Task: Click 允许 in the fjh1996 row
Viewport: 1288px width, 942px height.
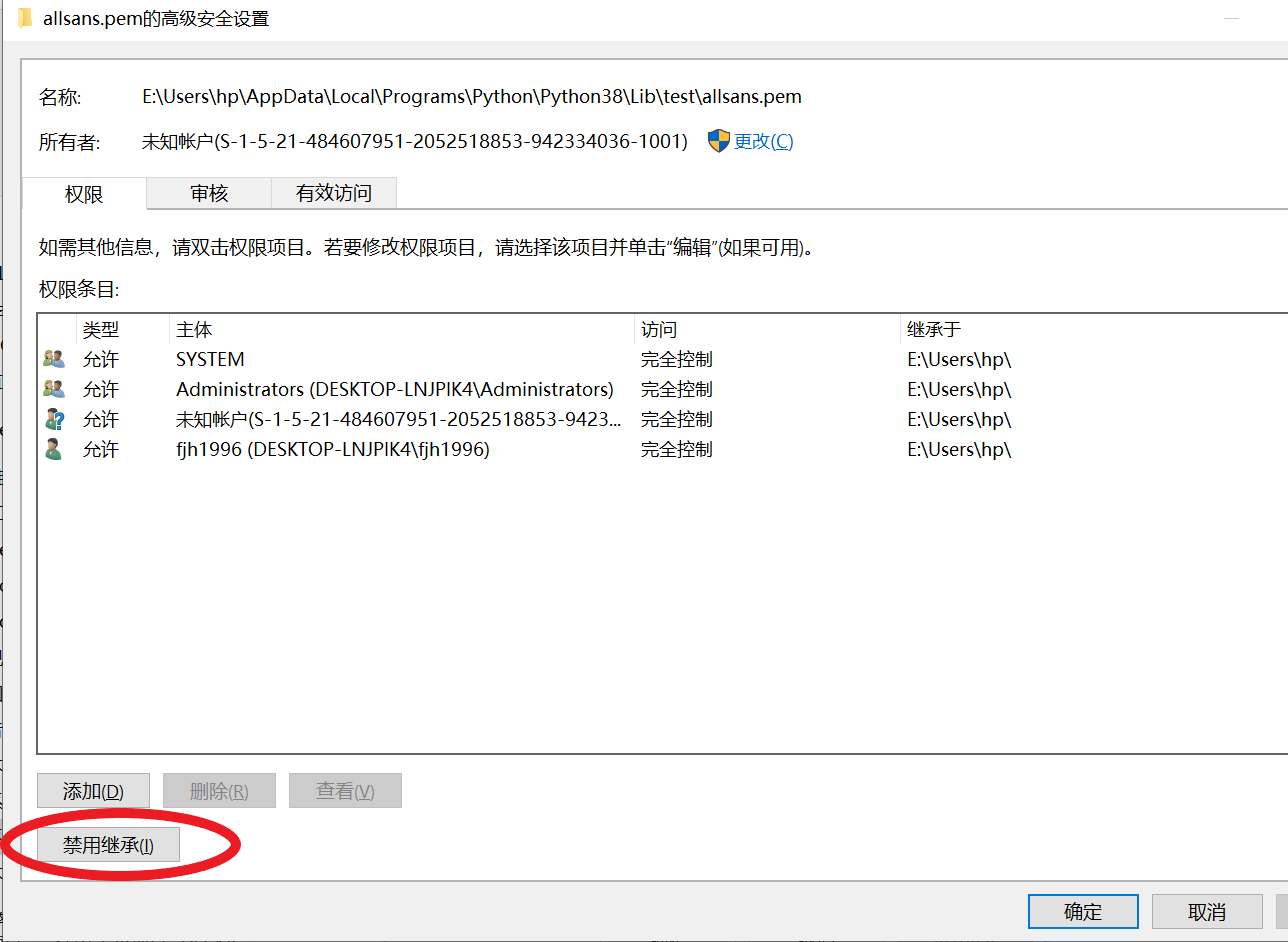Action: [101, 449]
